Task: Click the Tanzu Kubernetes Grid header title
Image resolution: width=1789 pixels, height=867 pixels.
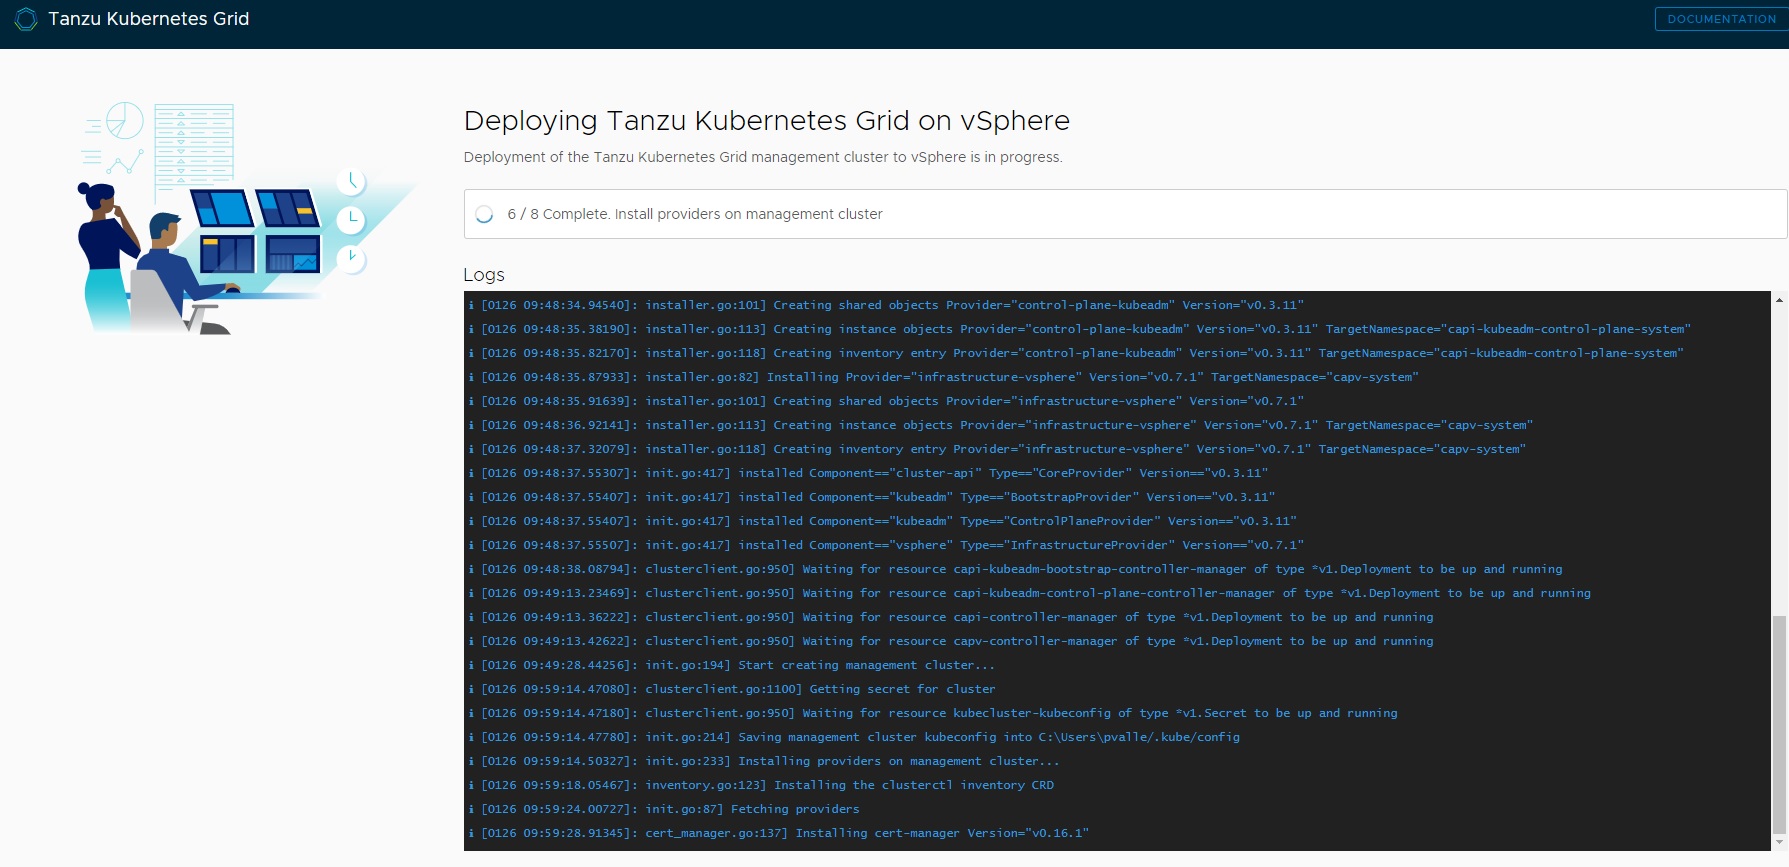Action: pyautogui.click(x=149, y=19)
